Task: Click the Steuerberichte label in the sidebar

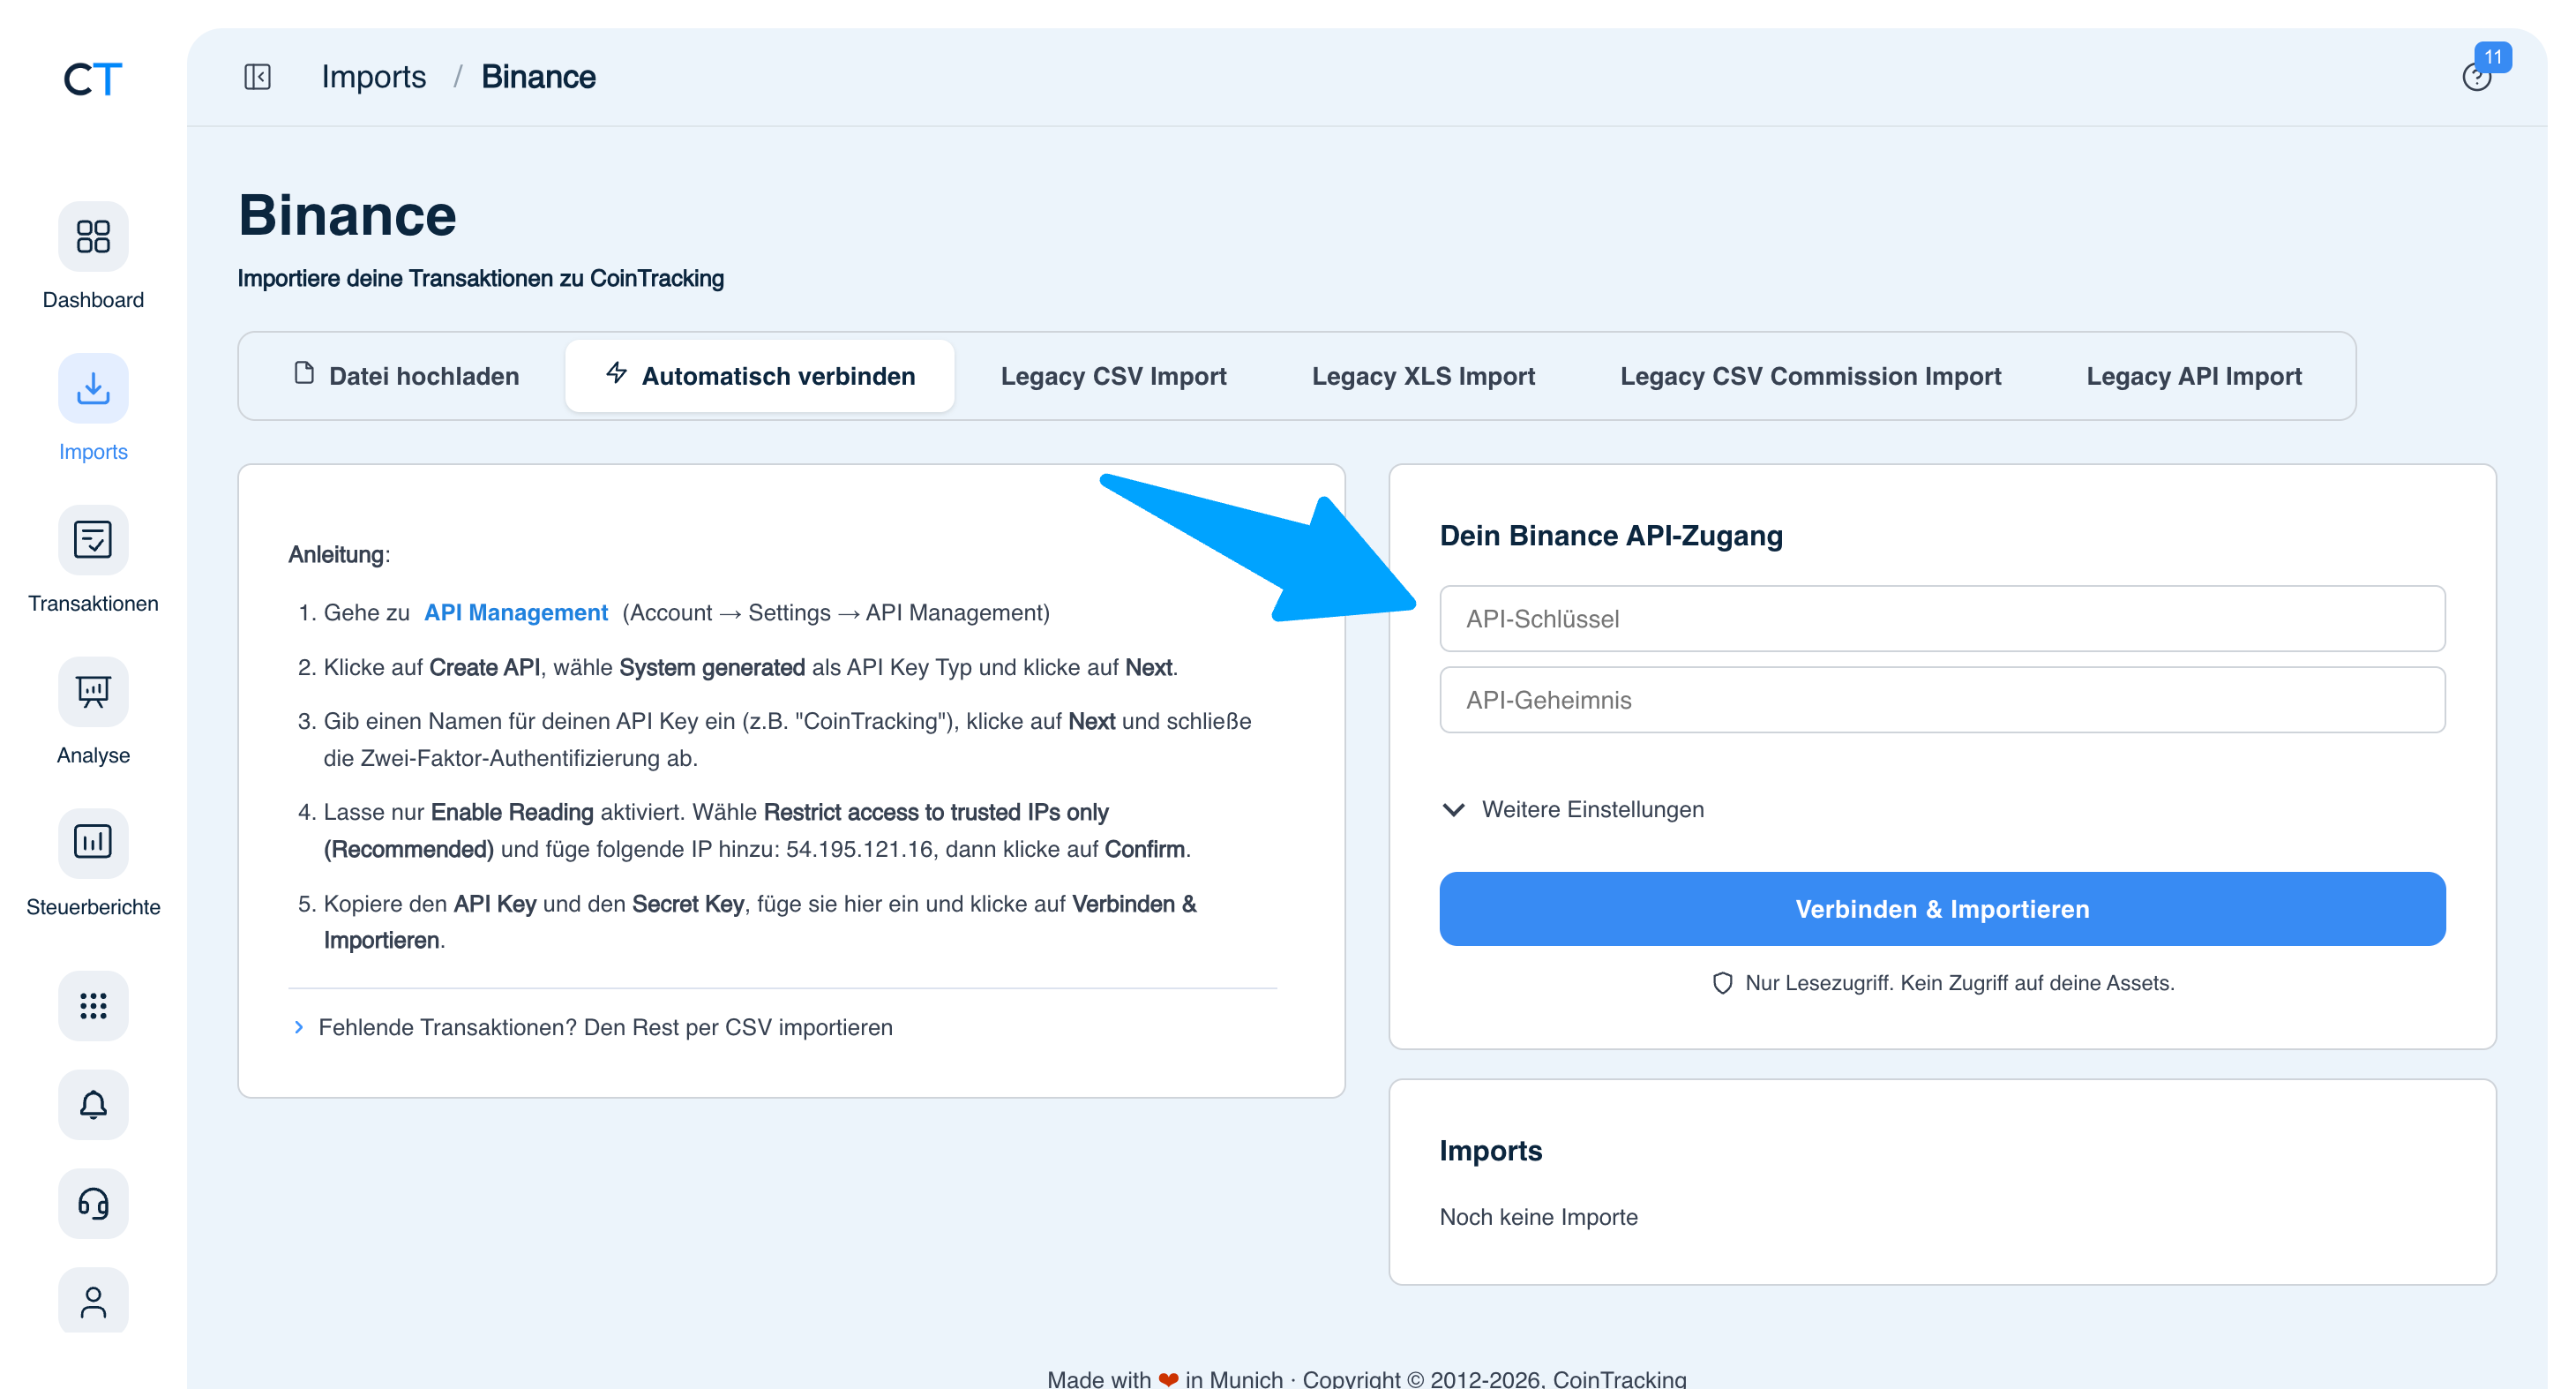Action: point(93,907)
